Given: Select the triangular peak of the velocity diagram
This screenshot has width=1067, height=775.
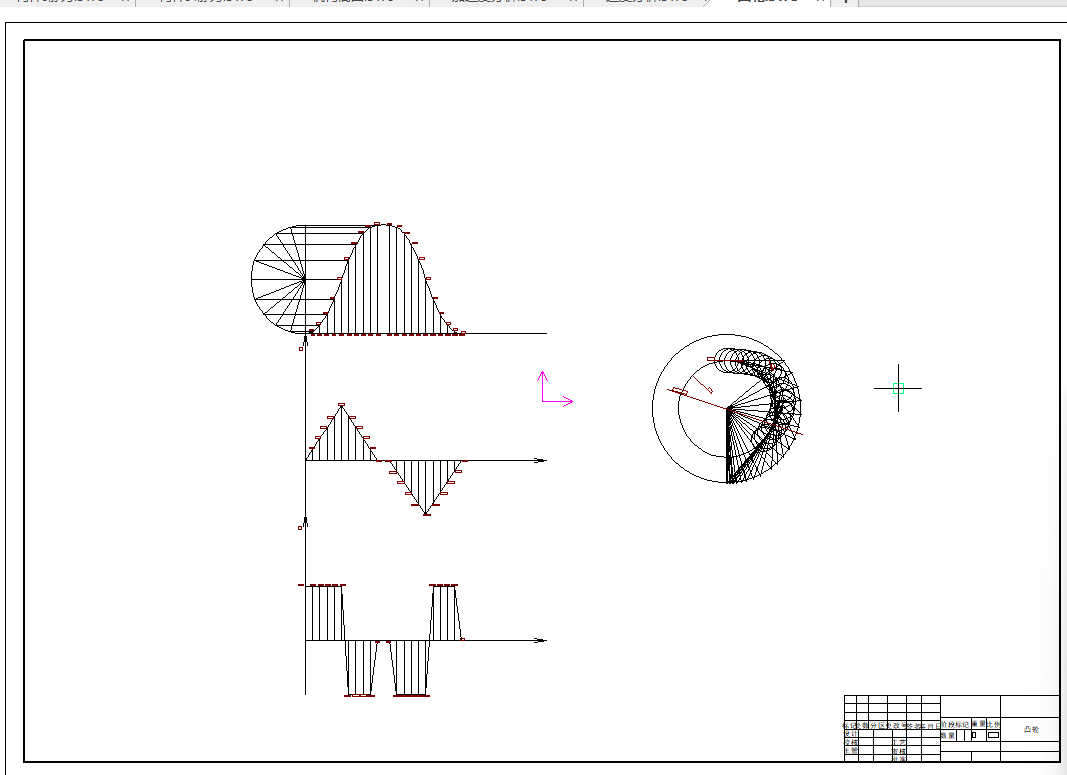Looking at the screenshot, I should [x=341, y=407].
